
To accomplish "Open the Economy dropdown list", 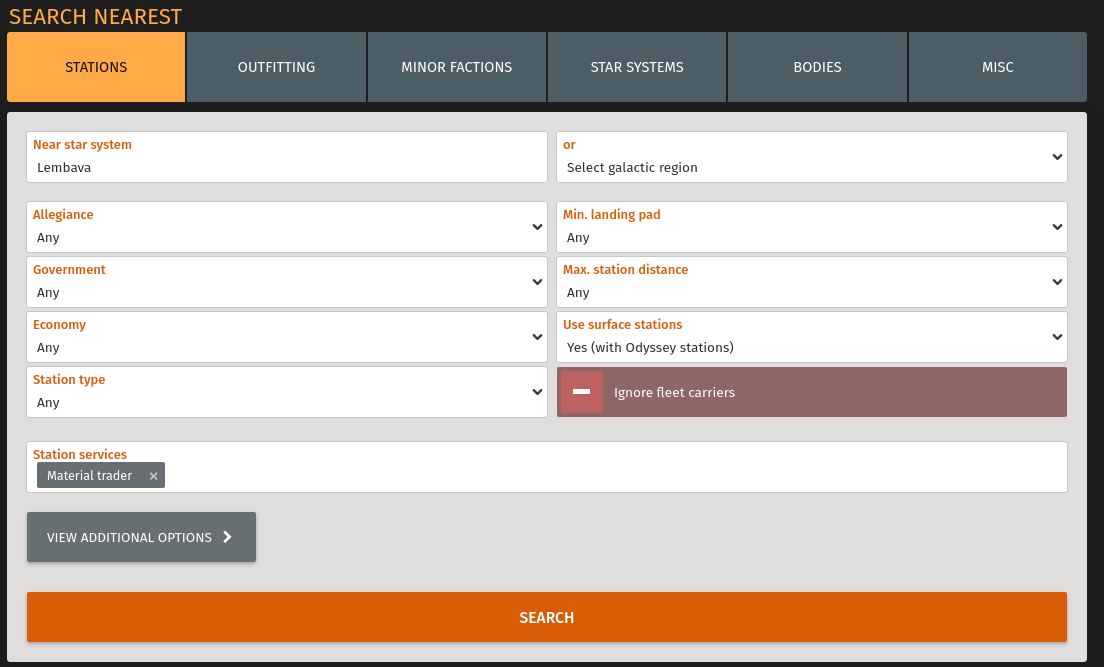I will pos(287,338).
